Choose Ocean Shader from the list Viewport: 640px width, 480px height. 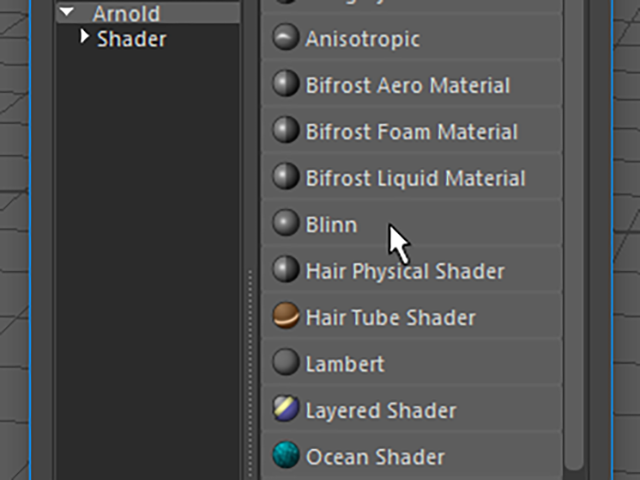(x=411, y=455)
